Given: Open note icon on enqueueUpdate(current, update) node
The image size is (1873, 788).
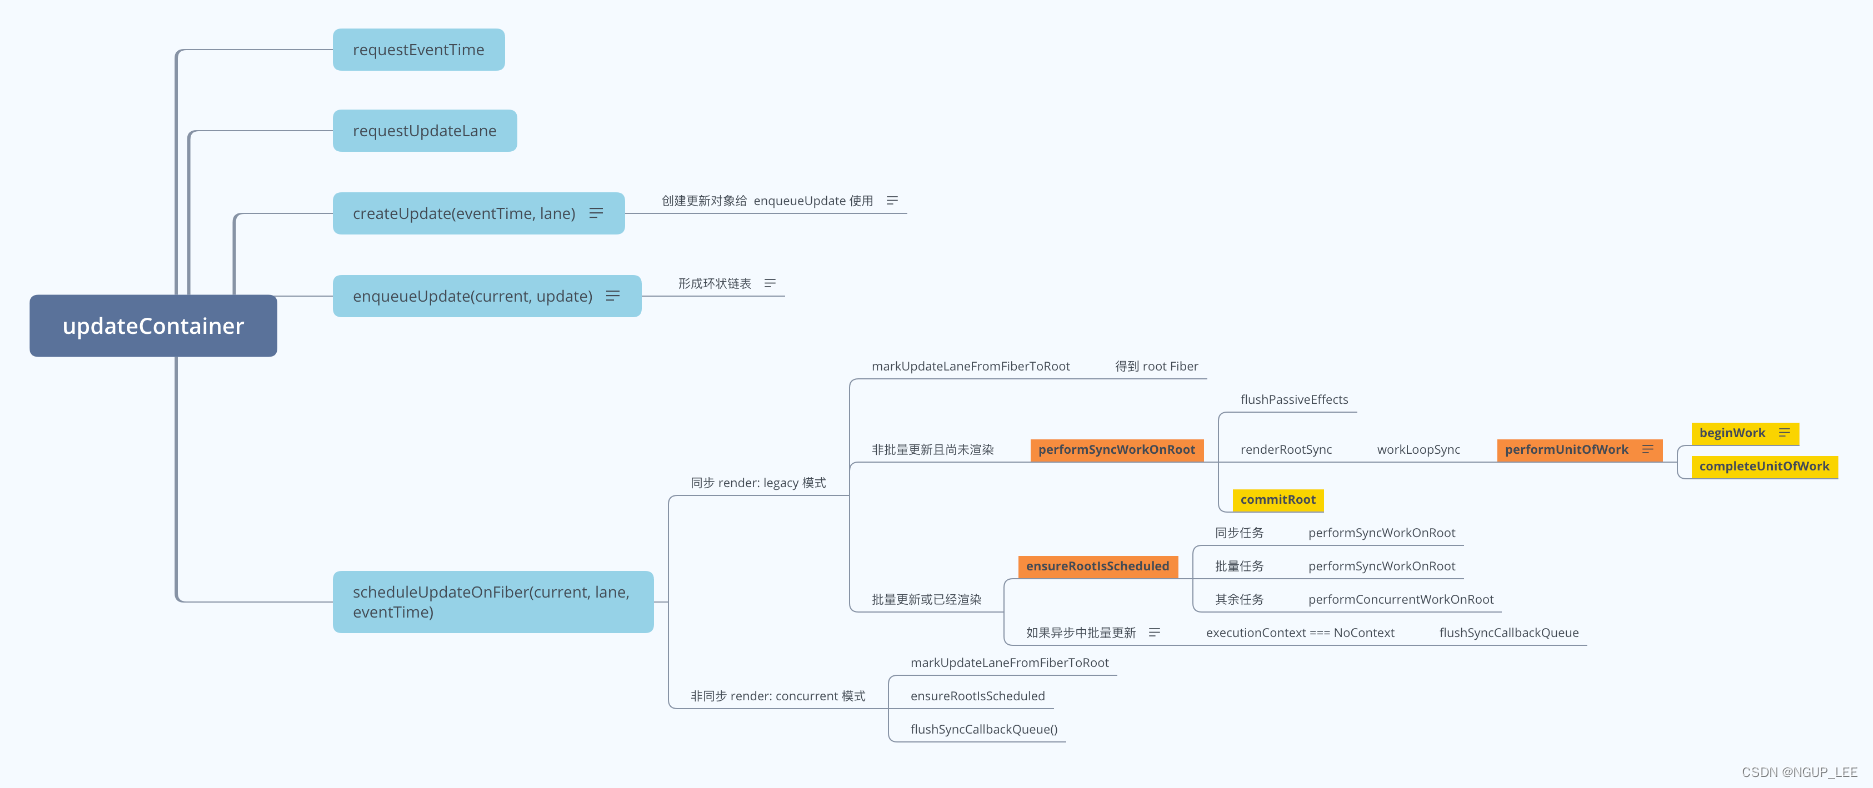Looking at the screenshot, I should (x=613, y=296).
